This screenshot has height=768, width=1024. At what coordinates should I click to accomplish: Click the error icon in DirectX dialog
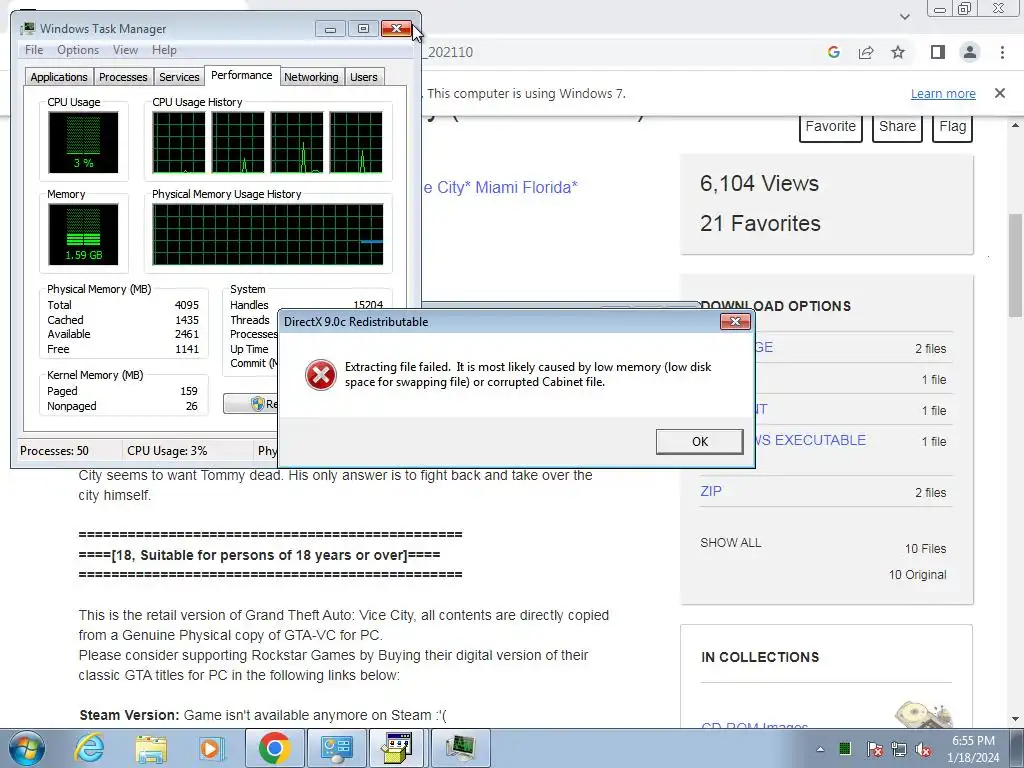tap(321, 375)
